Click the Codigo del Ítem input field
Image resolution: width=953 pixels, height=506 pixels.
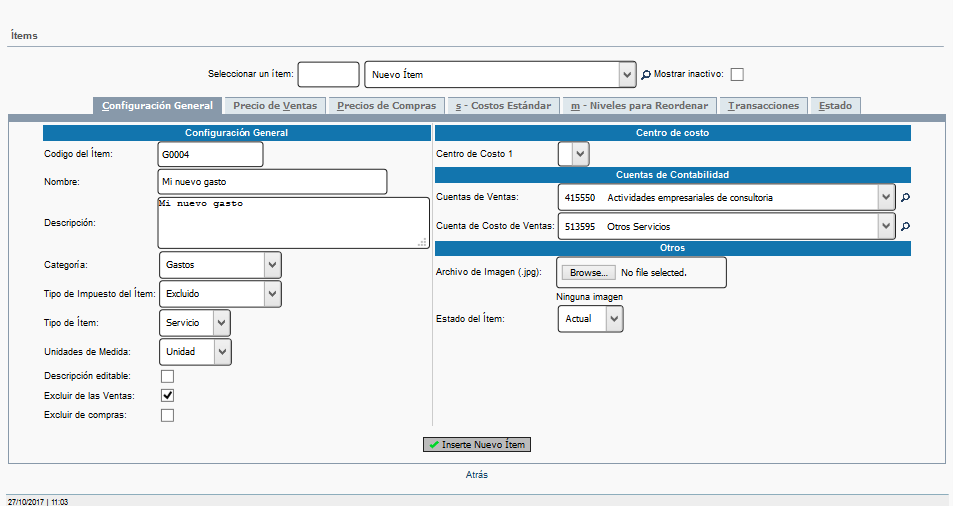210,154
